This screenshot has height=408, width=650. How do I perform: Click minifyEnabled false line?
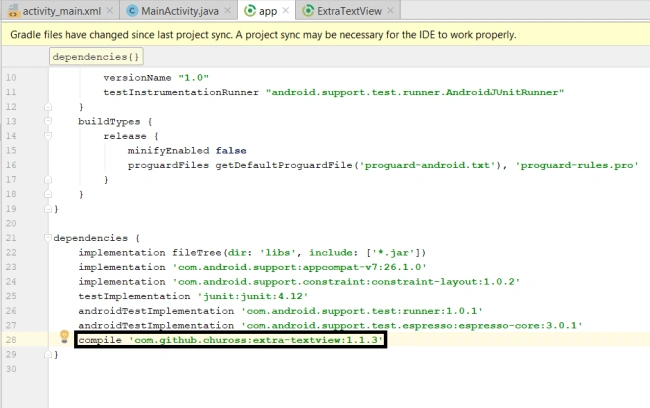point(187,151)
